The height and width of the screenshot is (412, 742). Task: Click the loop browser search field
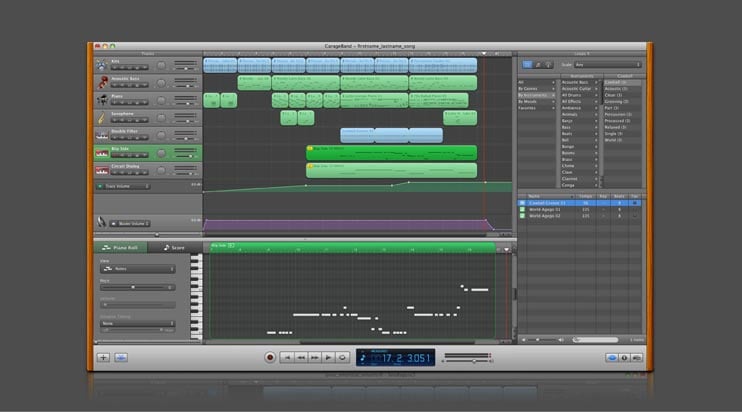(x=595, y=340)
